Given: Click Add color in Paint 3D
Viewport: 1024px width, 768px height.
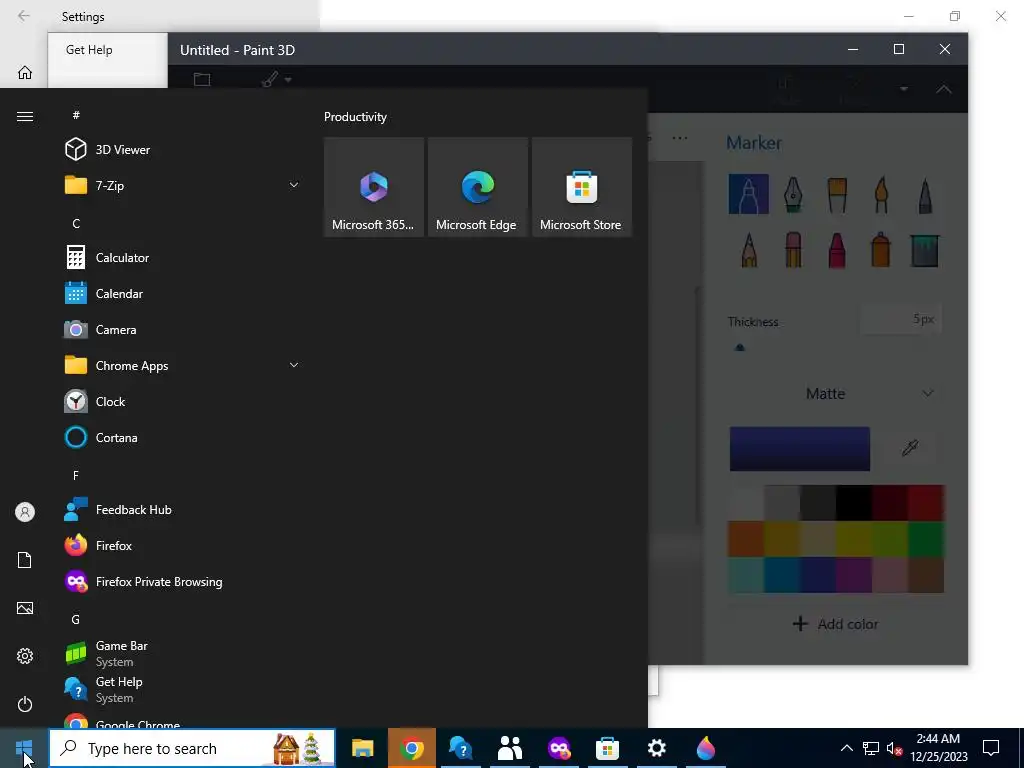Looking at the screenshot, I should point(835,624).
